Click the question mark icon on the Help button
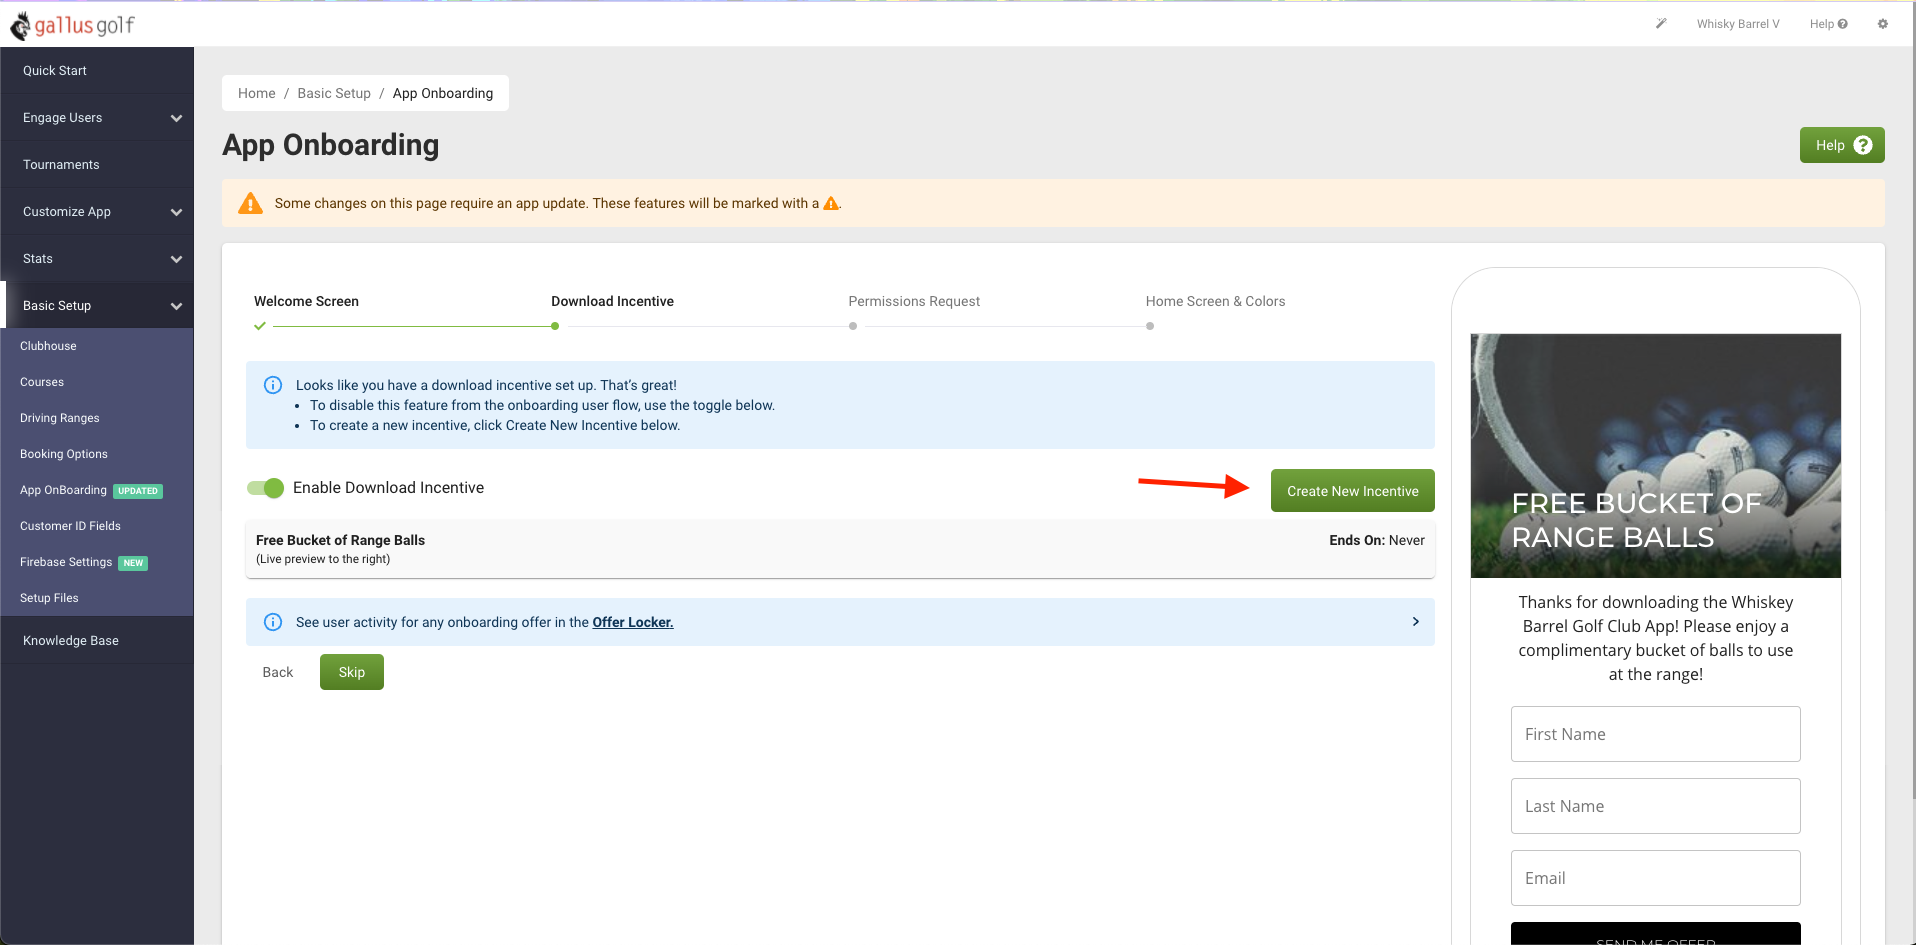 [x=1863, y=145]
